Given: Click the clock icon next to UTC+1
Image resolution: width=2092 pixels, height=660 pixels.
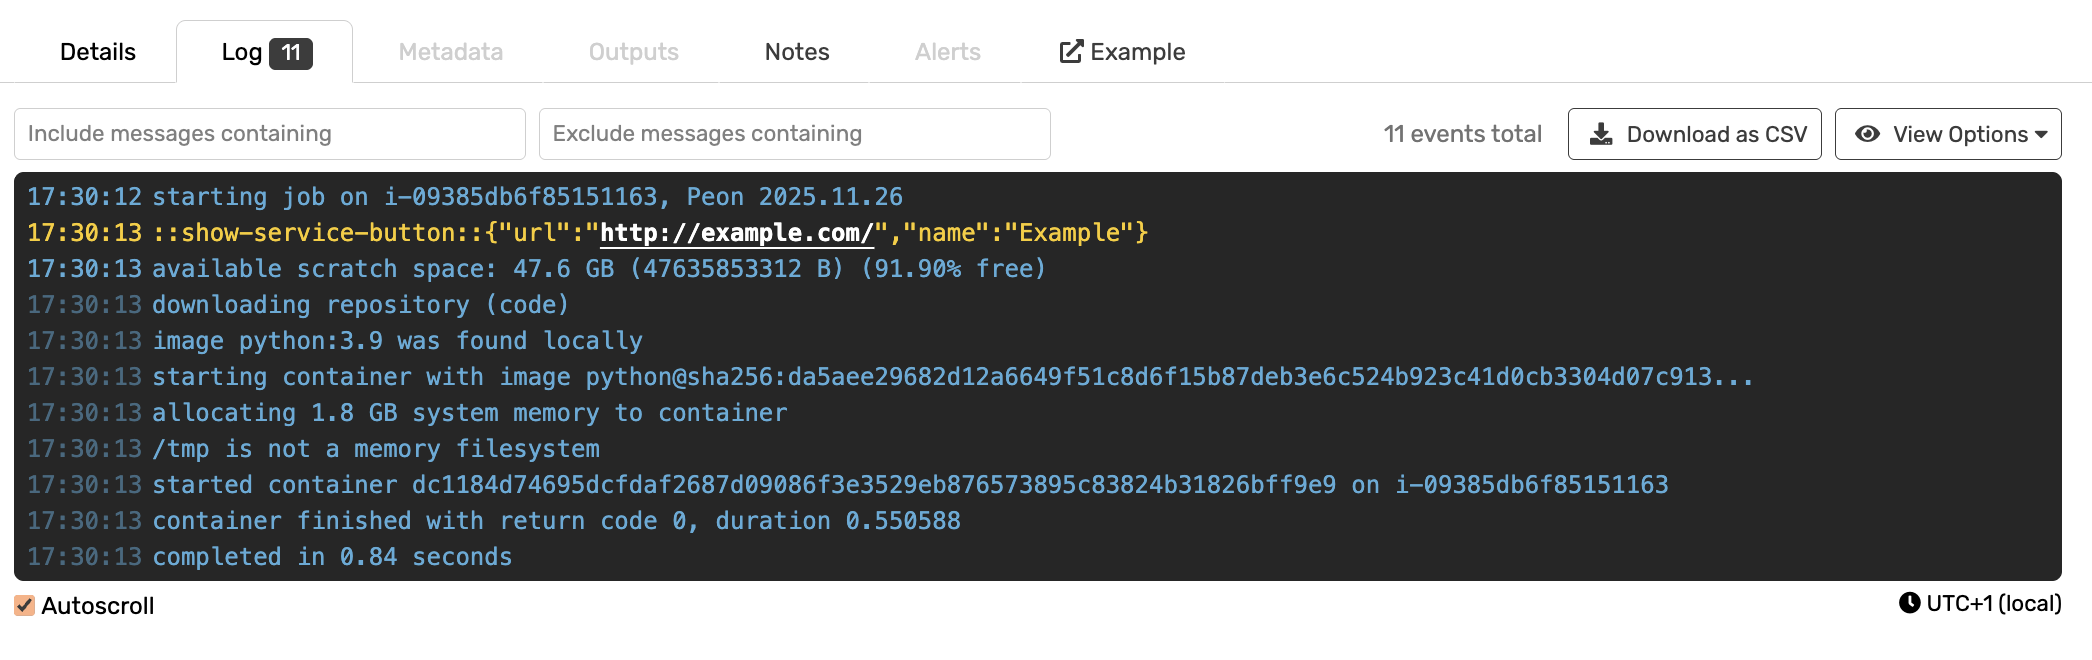Looking at the screenshot, I should coord(1909,603).
